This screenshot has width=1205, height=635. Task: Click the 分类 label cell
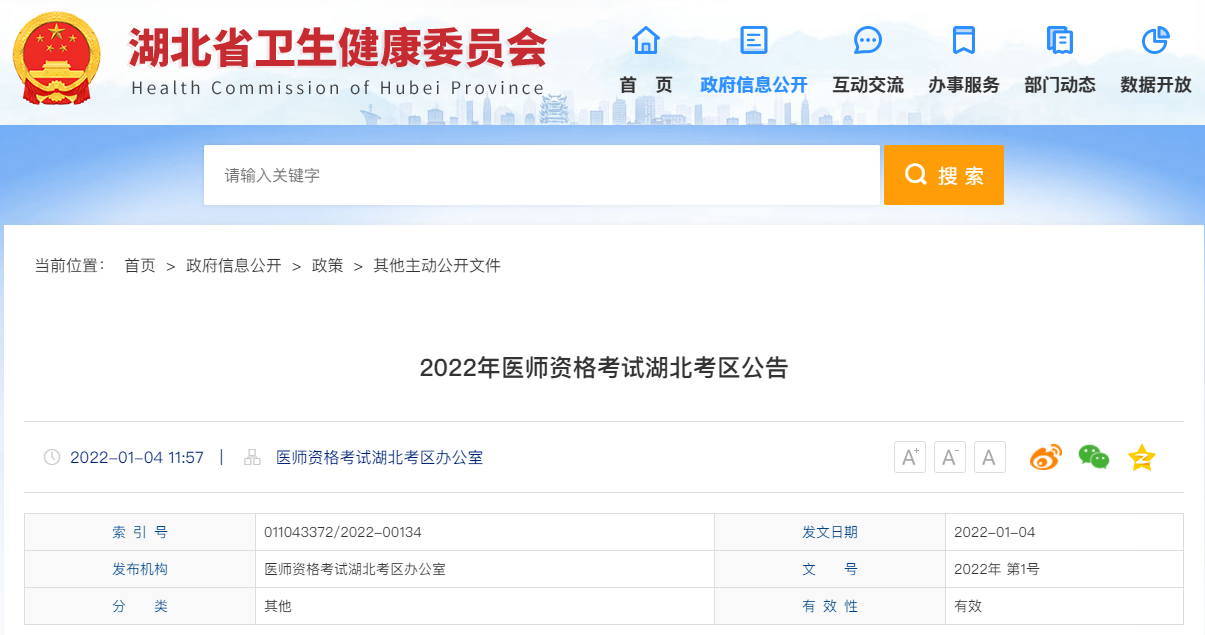coord(140,606)
